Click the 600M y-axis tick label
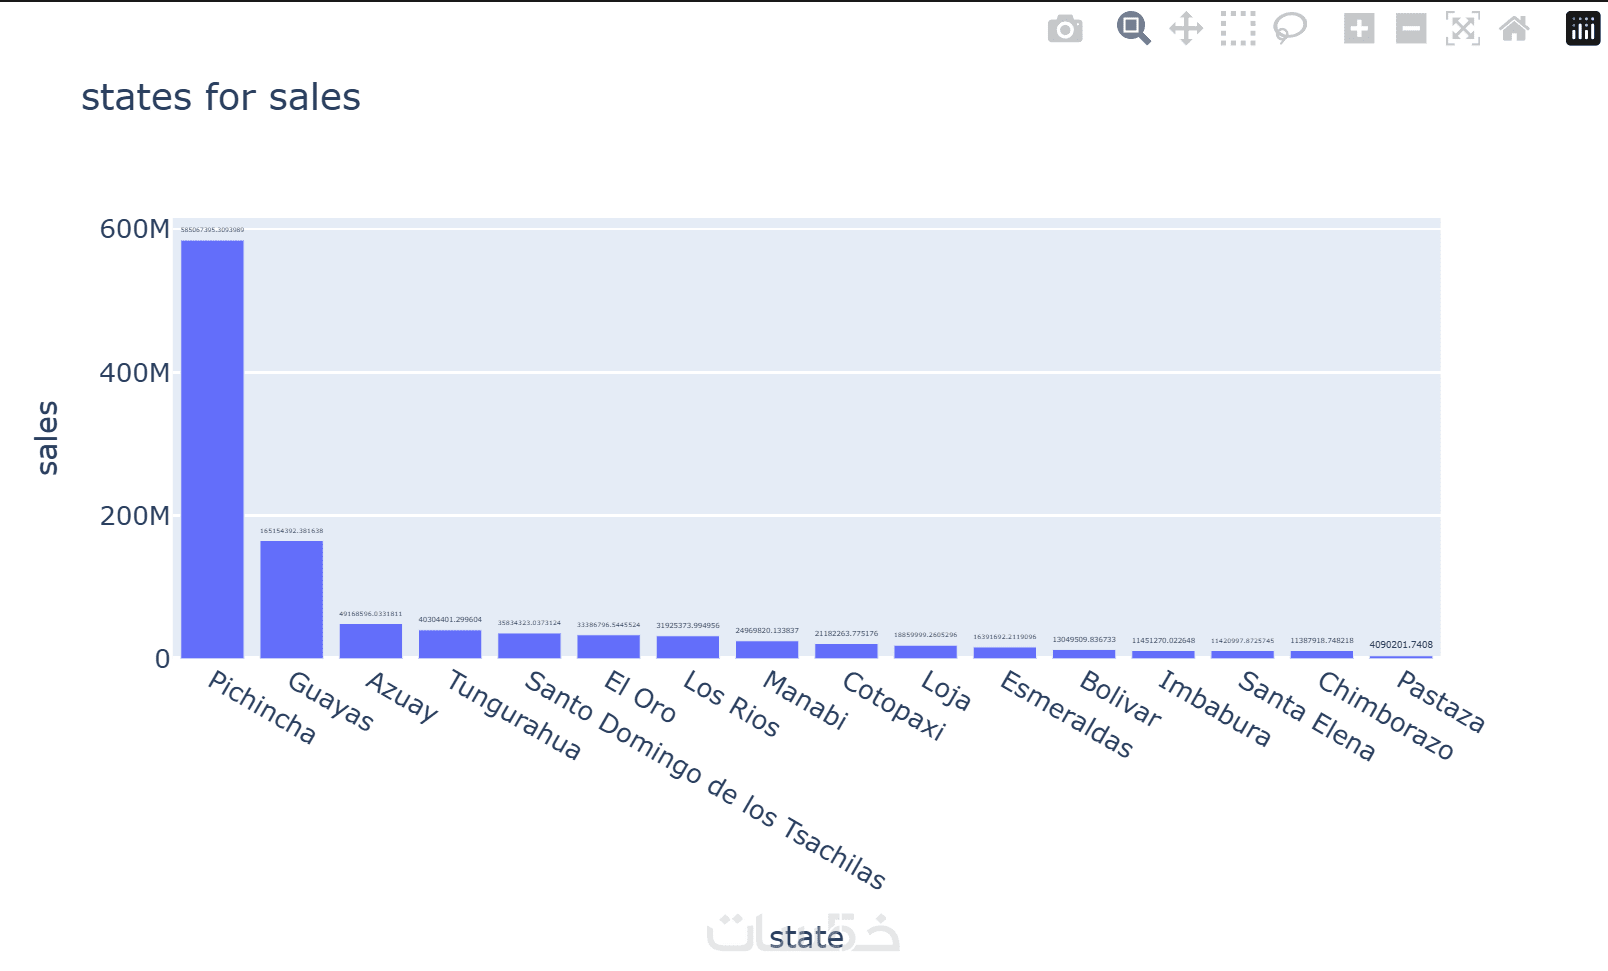1608x971 pixels. 134,229
